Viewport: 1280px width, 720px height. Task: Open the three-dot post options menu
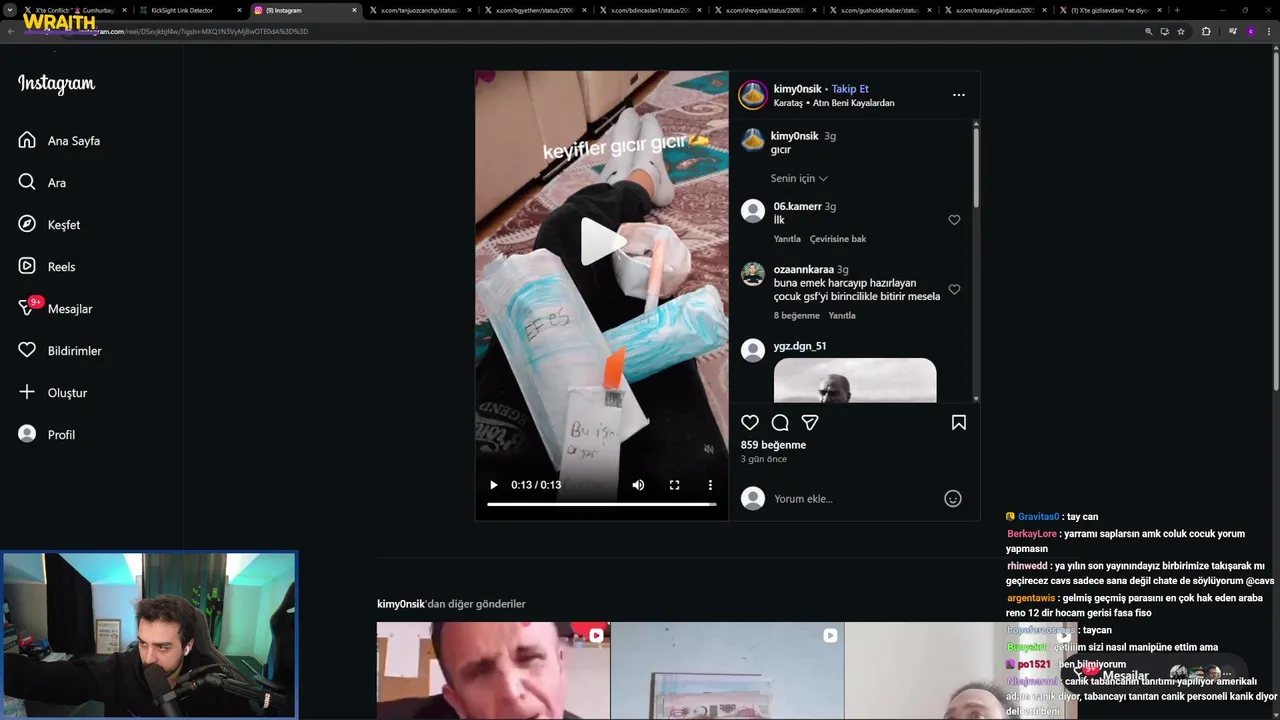[959, 95]
